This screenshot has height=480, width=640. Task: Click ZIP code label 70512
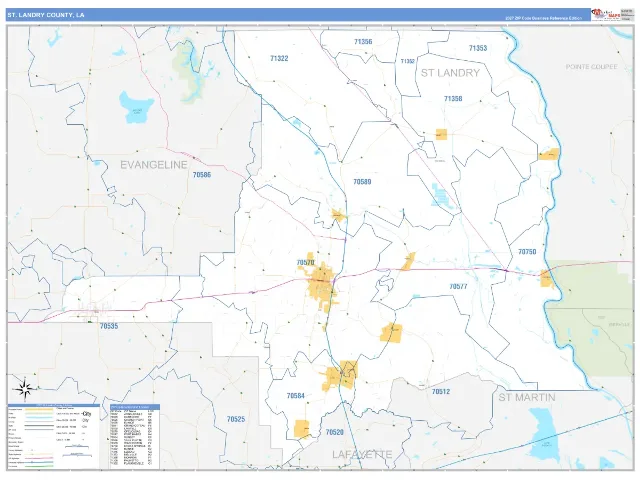point(441,391)
